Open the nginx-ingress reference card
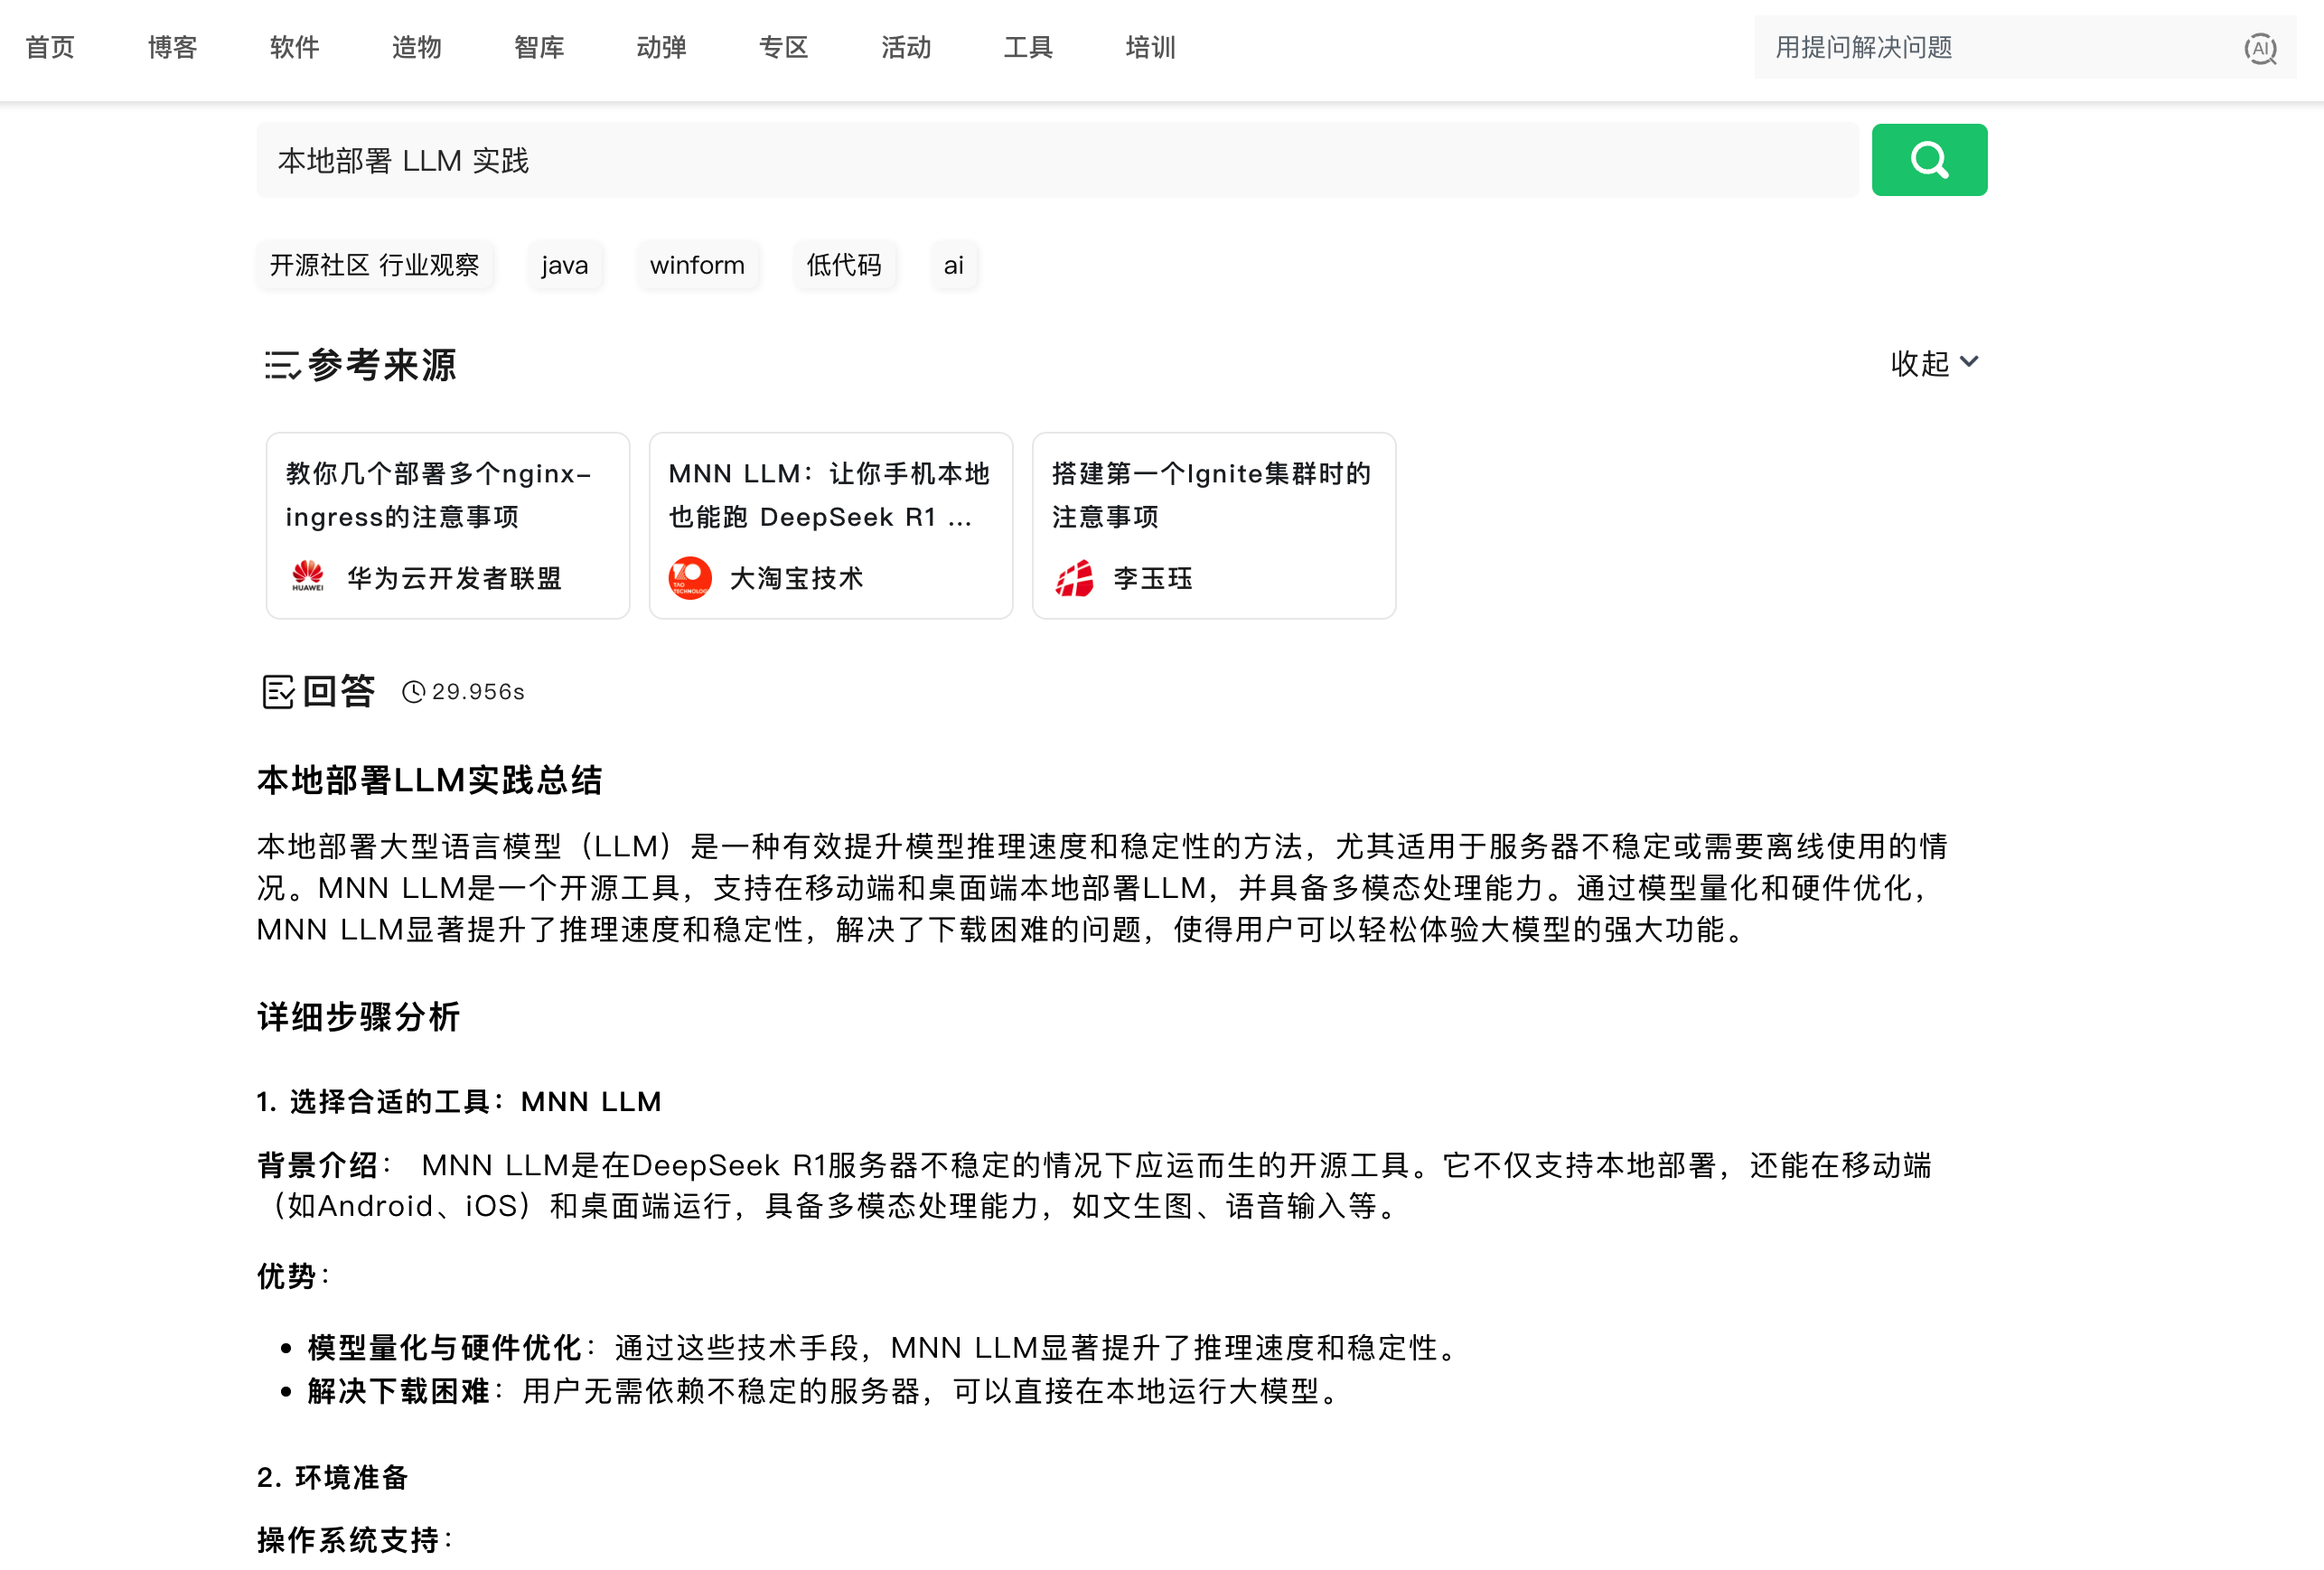Screen dimensions: 2324x1570 [x=447, y=495]
